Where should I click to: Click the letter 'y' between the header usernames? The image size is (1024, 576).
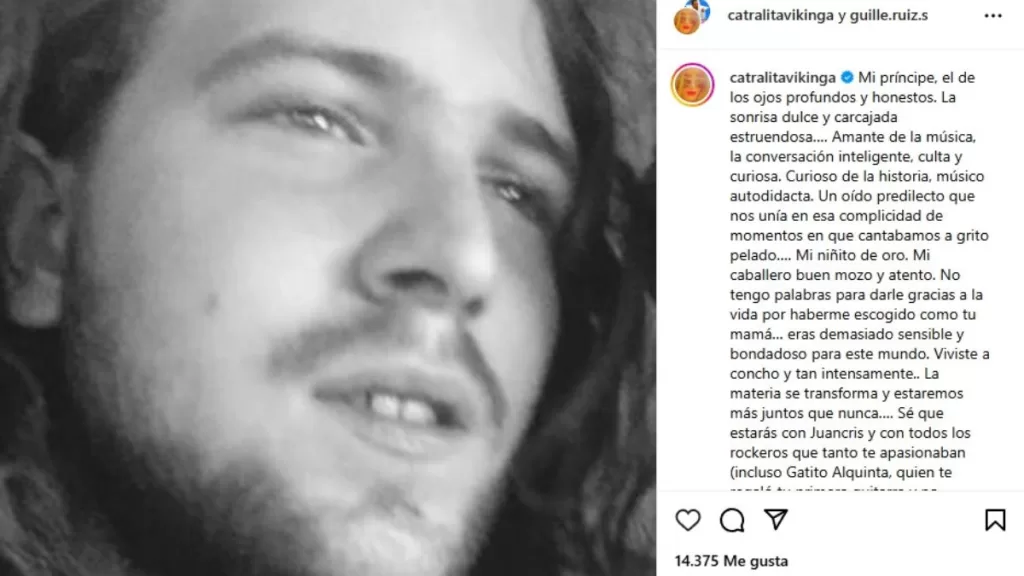tap(841, 16)
